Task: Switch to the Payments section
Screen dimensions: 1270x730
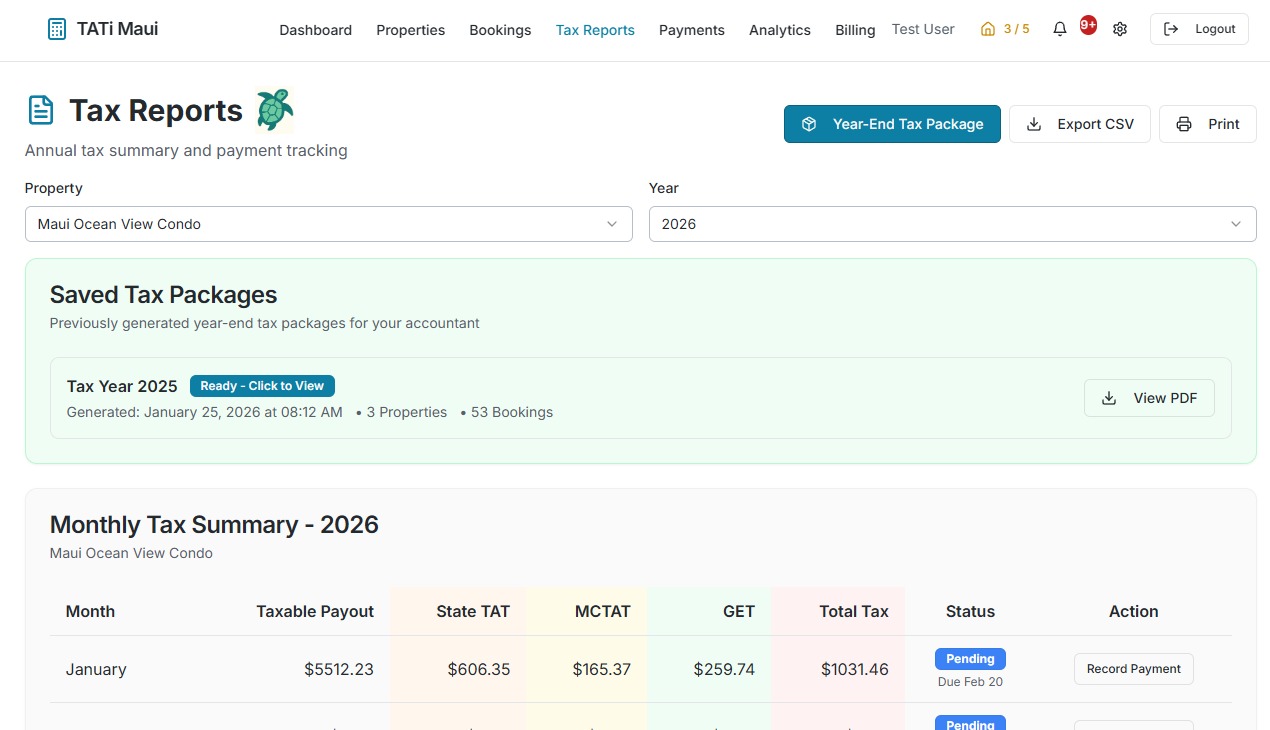Action: coord(691,30)
